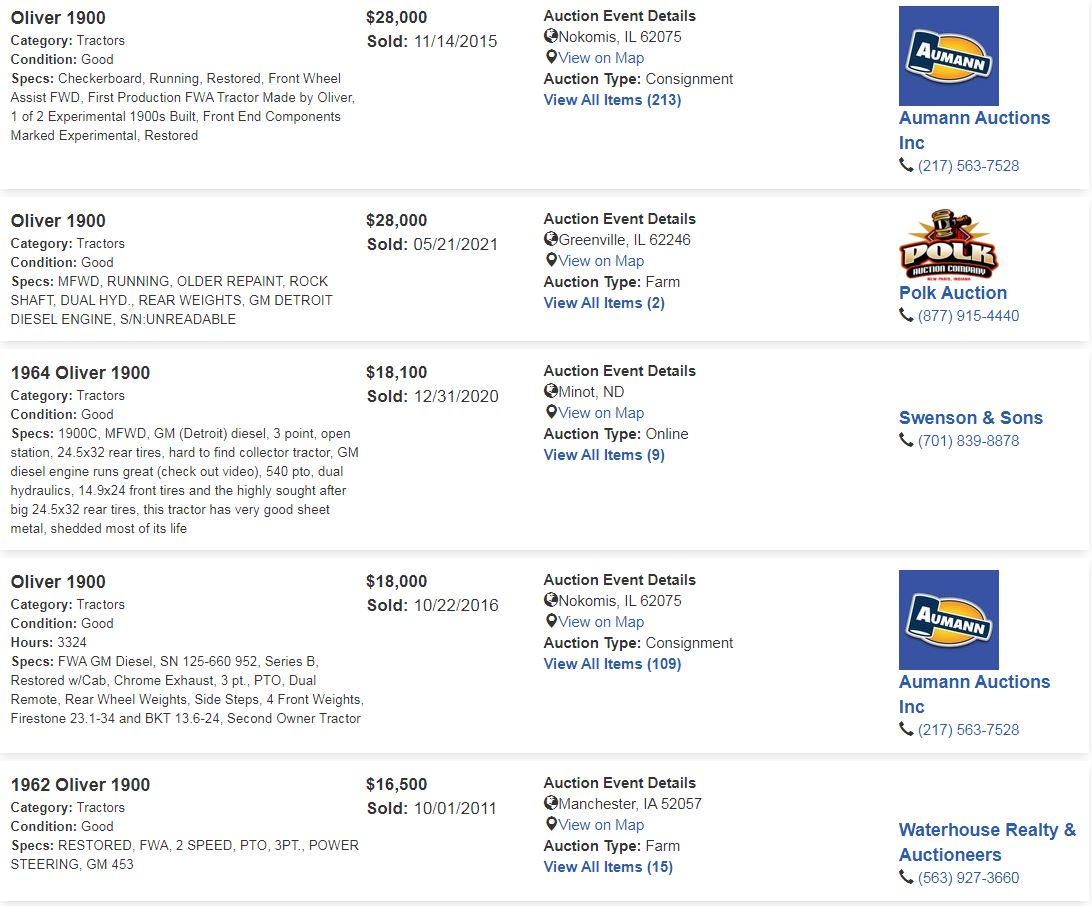This screenshot has height=906, width=1092.
Task: Click map pin icon for Greenville listing
Action: (551, 260)
